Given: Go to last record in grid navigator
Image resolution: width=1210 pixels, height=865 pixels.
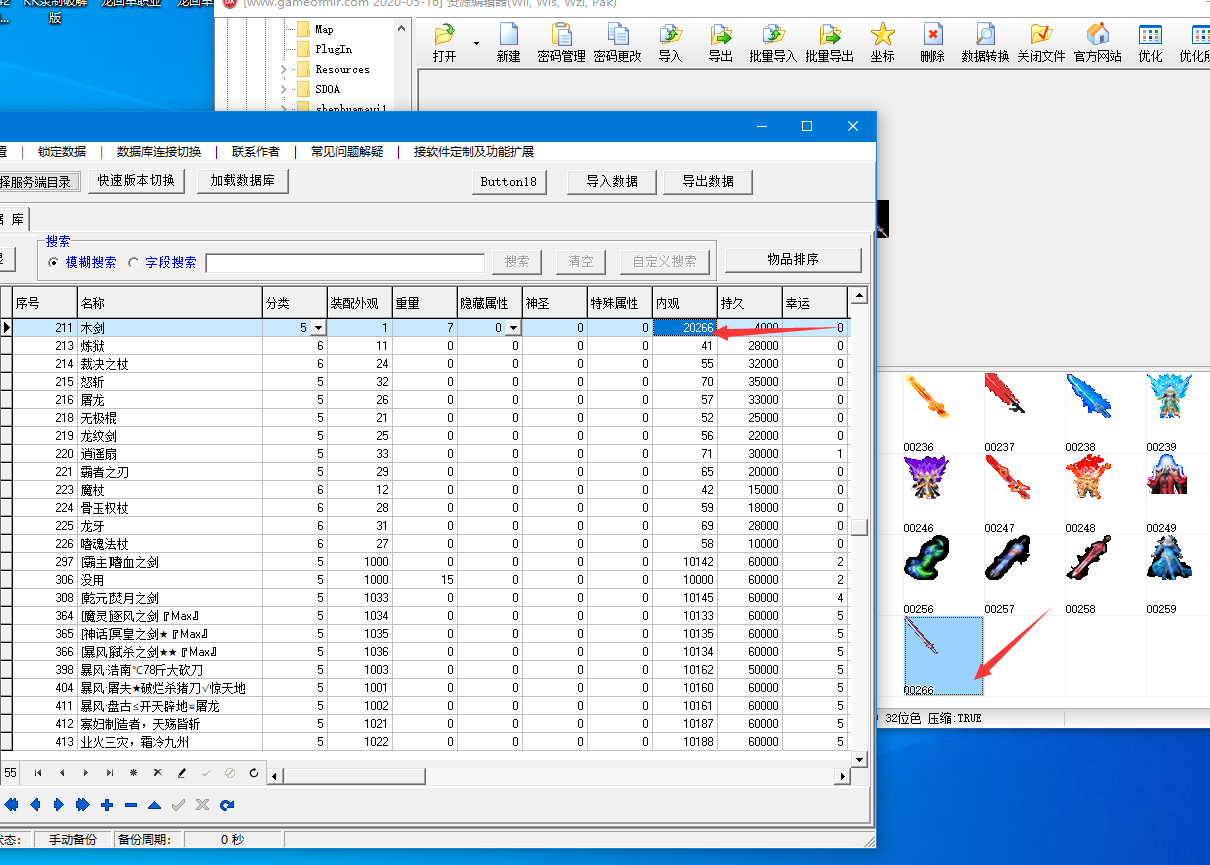Looking at the screenshot, I should (110, 773).
